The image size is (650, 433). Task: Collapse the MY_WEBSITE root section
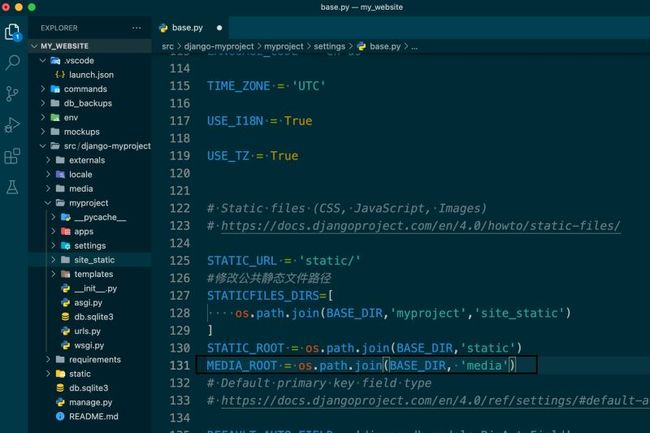tap(34, 46)
